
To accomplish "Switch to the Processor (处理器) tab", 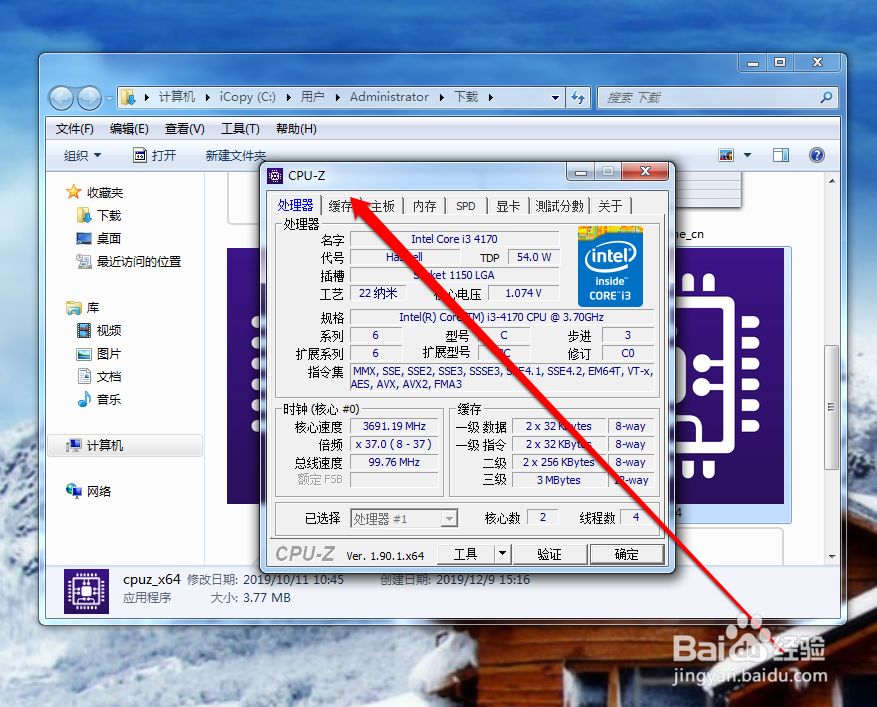I will click(x=295, y=205).
